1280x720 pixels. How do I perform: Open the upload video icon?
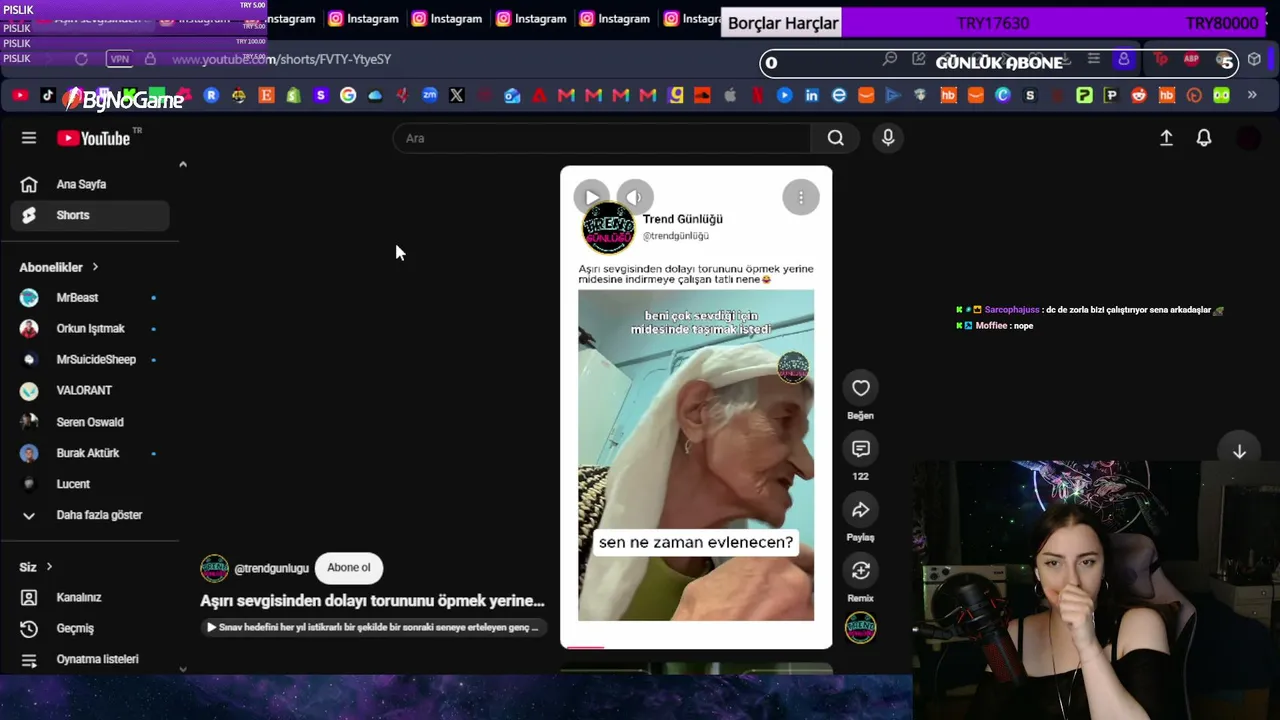tap(1166, 138)
